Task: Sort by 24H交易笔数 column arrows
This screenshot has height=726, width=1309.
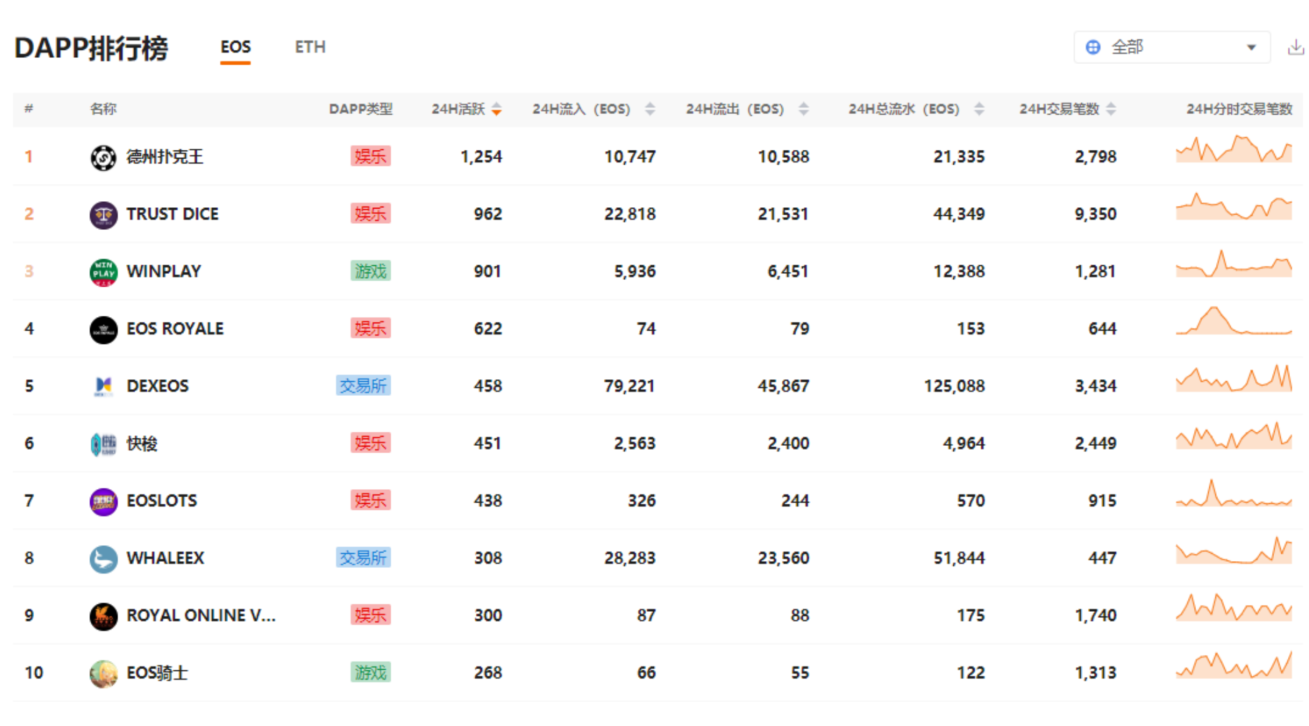Action: click(x=1111, y=110)
